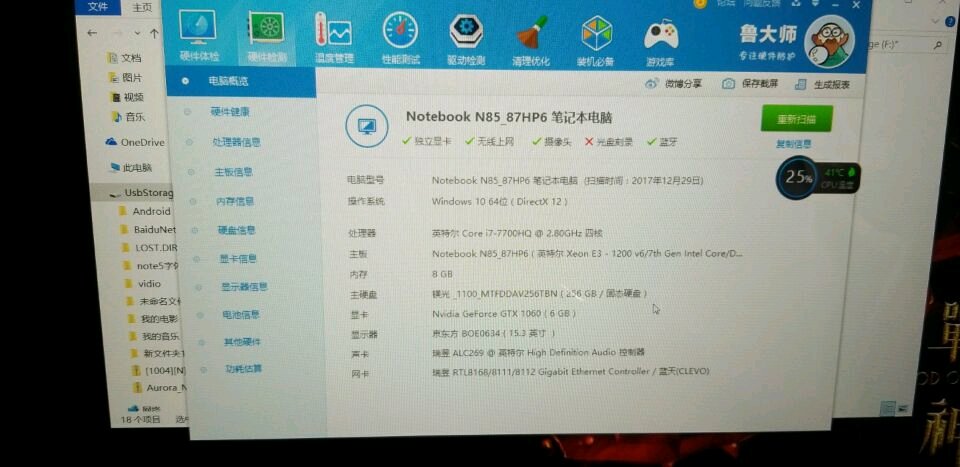Click the 25% CPU usage gauge widget
Viewport: 960px width, 467px height.
pos(798,177)
